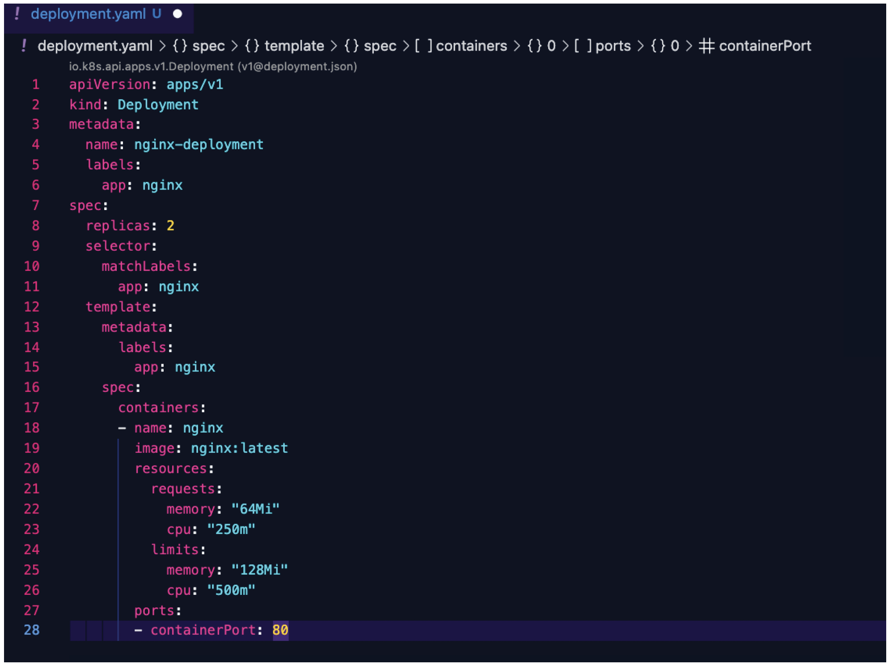Image resolution: width=888 pixels, height=665 pixels.
Task: Open first 'spec' breadcrumb segment
Action: pyautogui.click(x=198, y=46)
